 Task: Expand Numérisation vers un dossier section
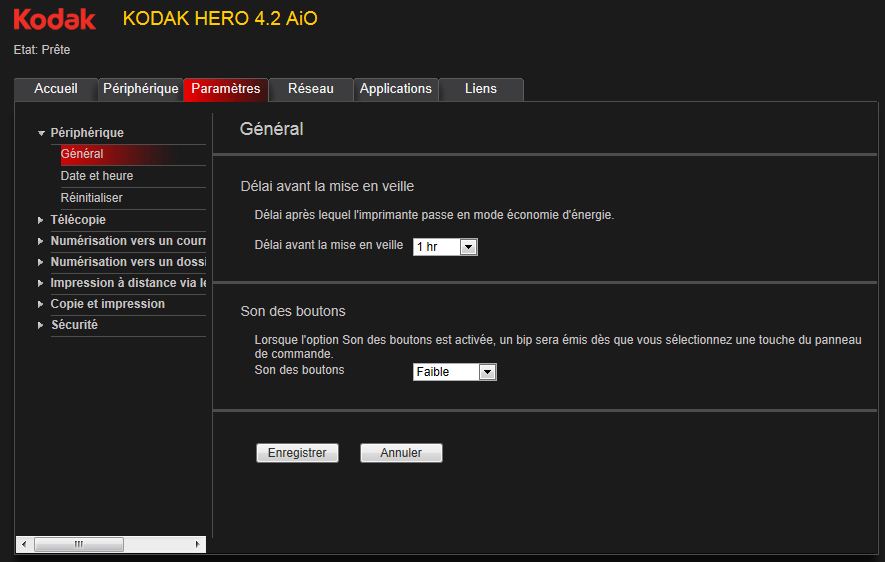click(42, 262)
